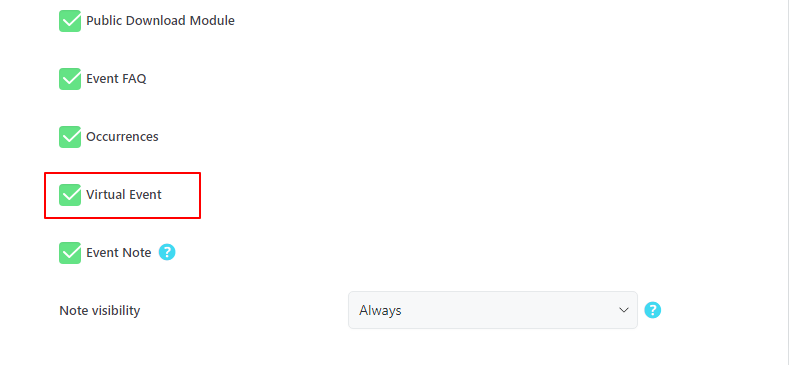Click the Virtual Event label text
This screenshot has width=789, height=365.
click(124, 194)
